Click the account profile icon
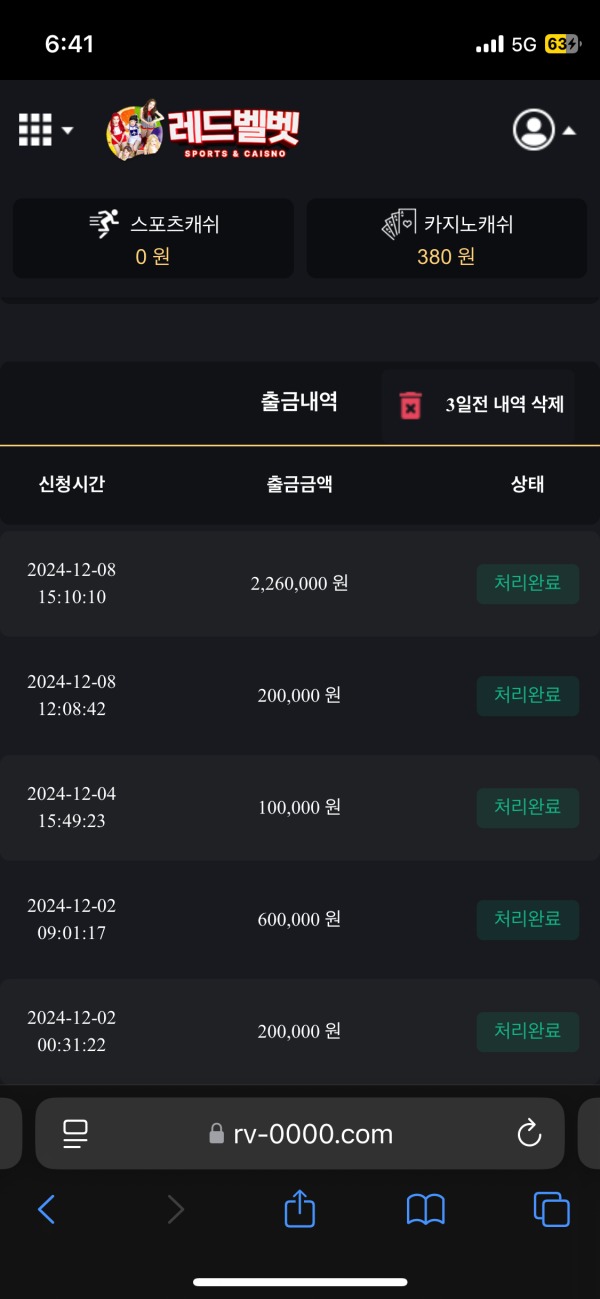The height and width of the screenshot is (1299, 600). click(535, 129)
